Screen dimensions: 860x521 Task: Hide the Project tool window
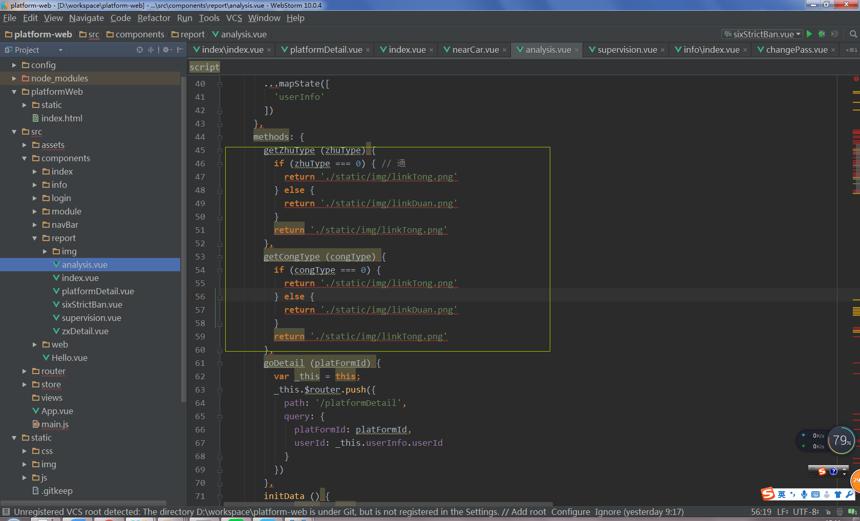pos(179,50)
